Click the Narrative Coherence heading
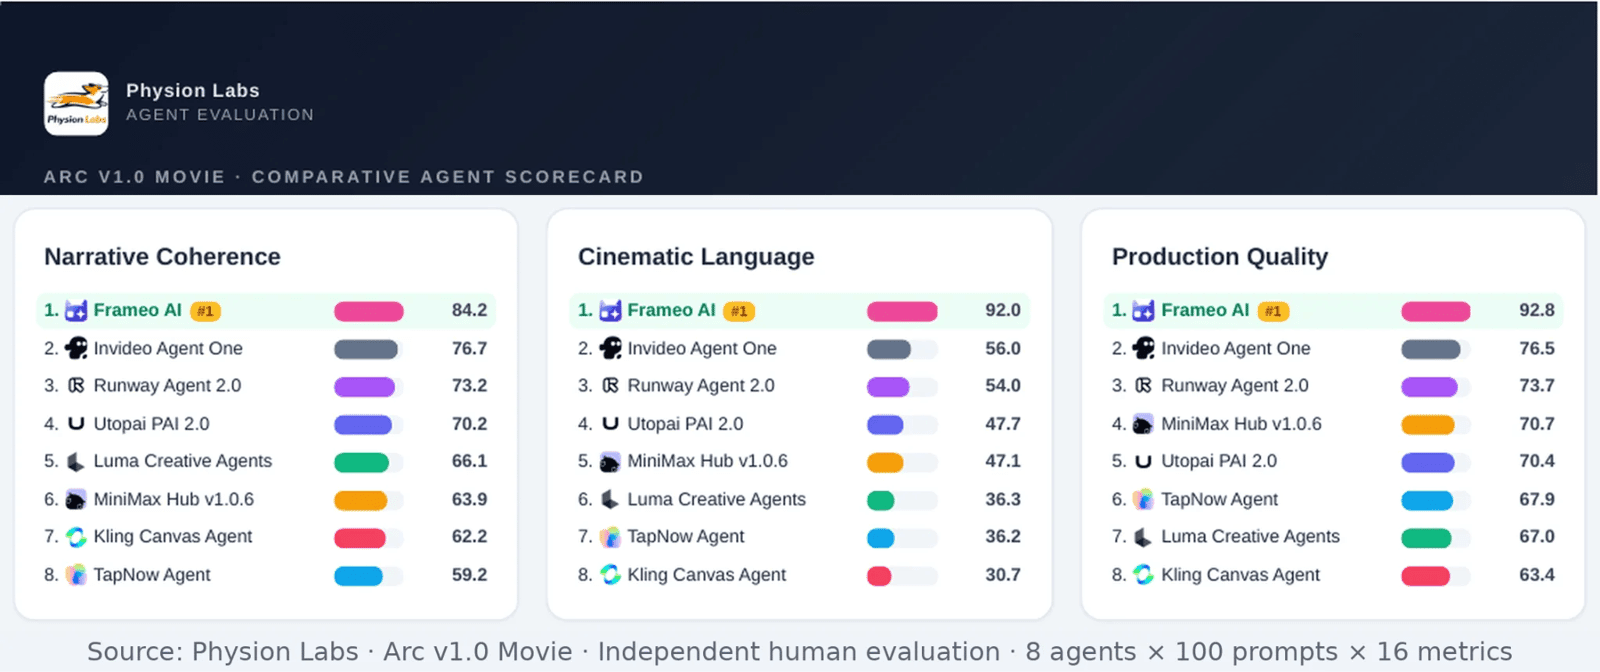 tap(162, 257)
